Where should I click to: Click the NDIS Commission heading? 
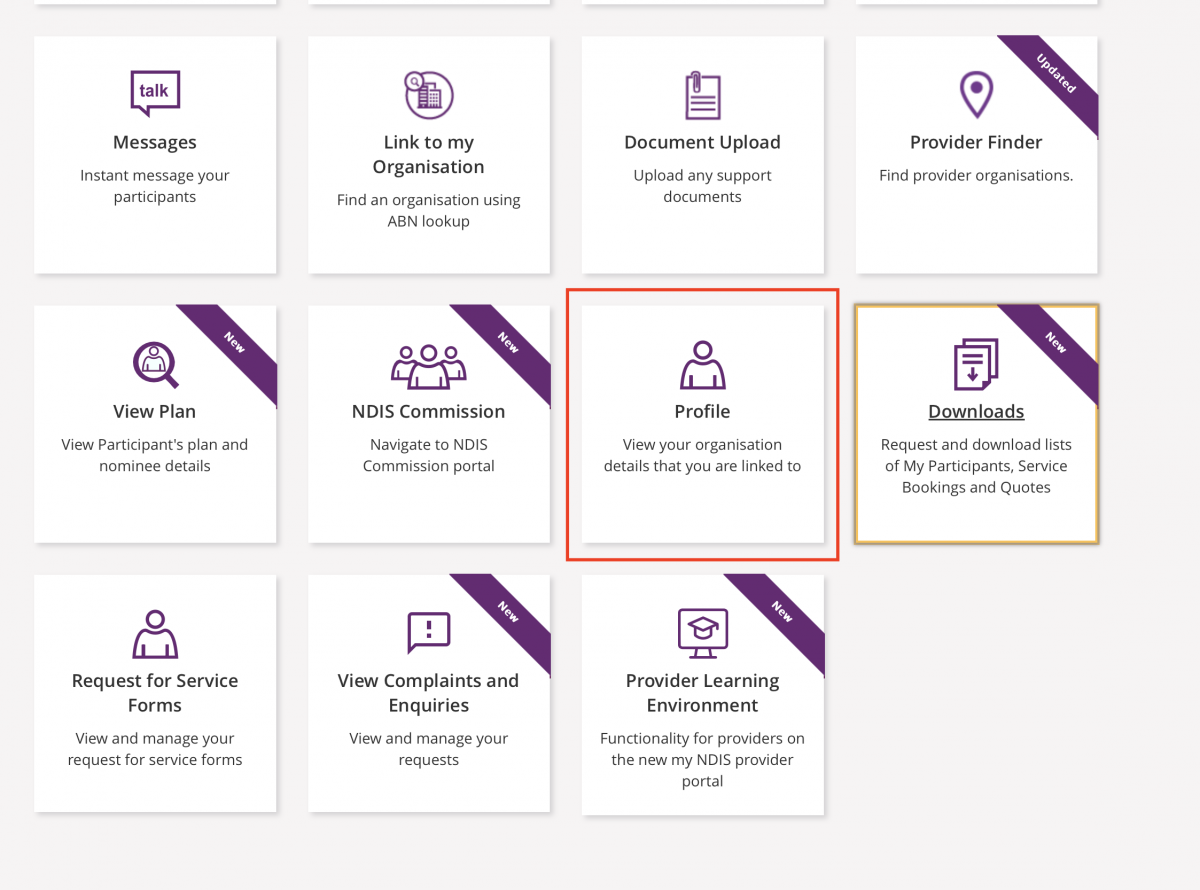(x=428, y=412)
